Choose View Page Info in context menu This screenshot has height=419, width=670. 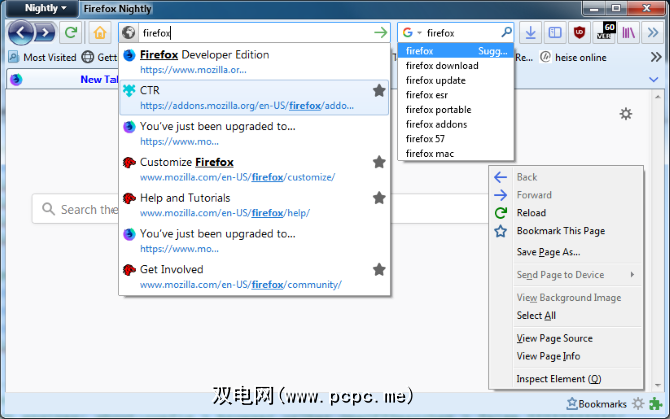tap(566, 356)
